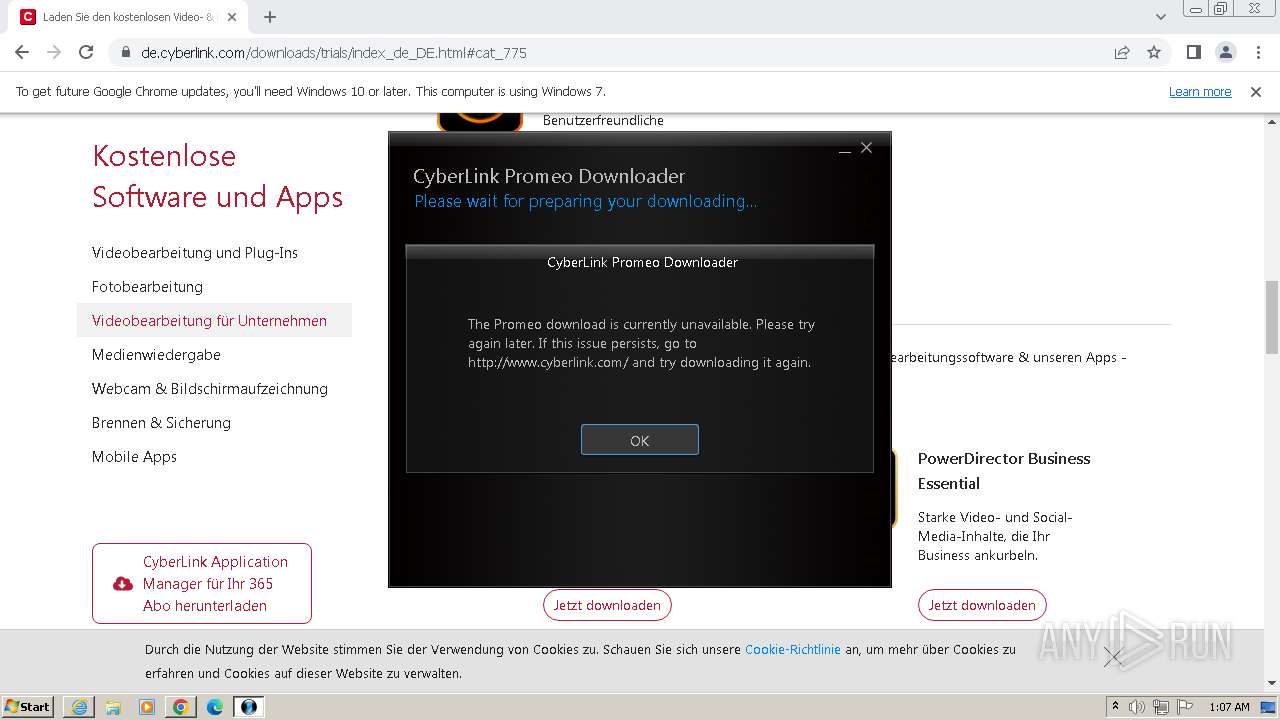Go back in Chrome
Image resolution: width=1280 pixels, height=720 pixels.
(22, 52)
